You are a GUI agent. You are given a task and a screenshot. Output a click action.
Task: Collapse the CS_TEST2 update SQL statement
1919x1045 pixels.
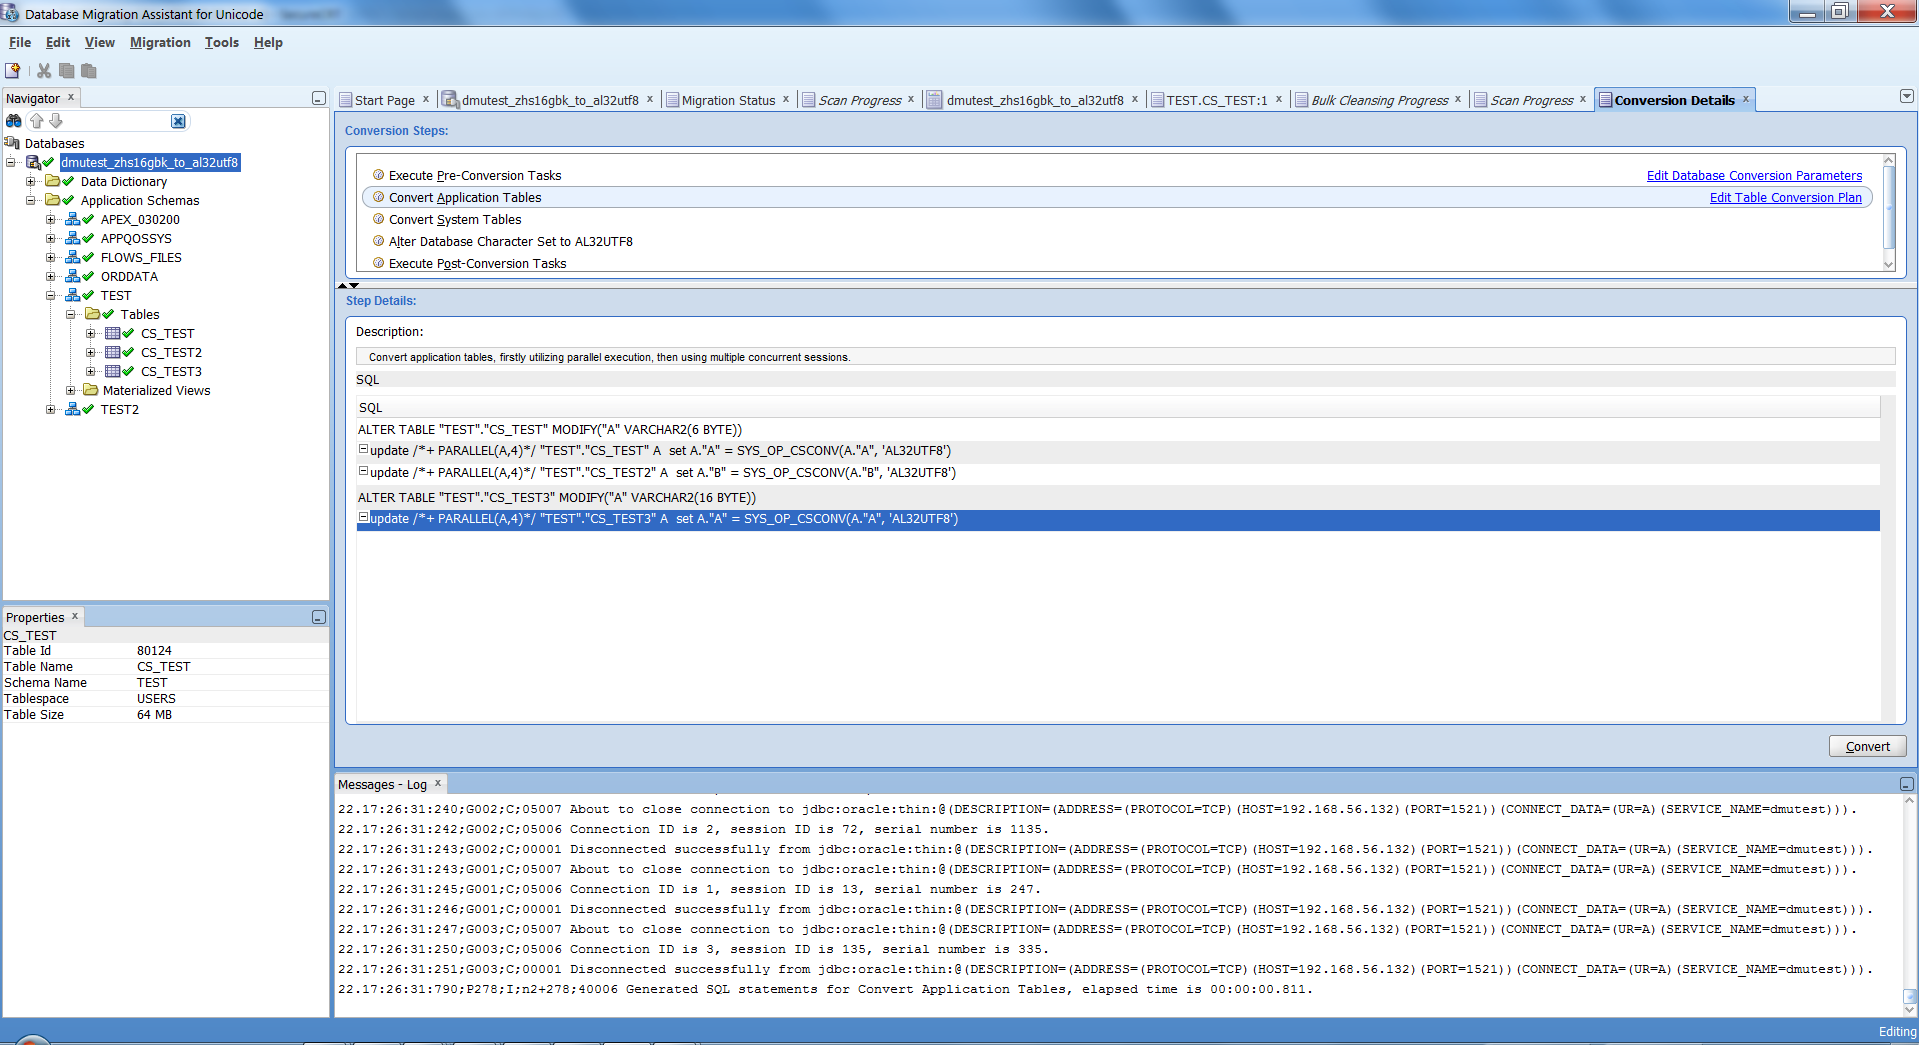364,471
